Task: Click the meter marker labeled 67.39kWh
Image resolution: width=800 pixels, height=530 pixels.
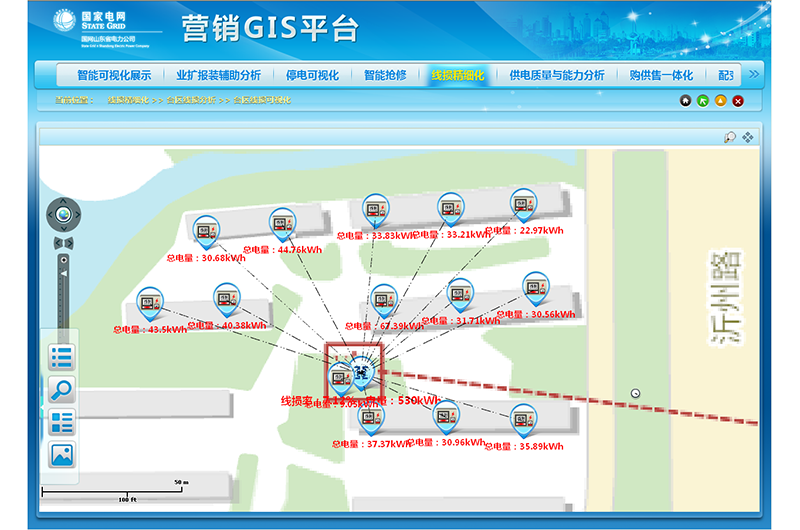Action: 384,300
